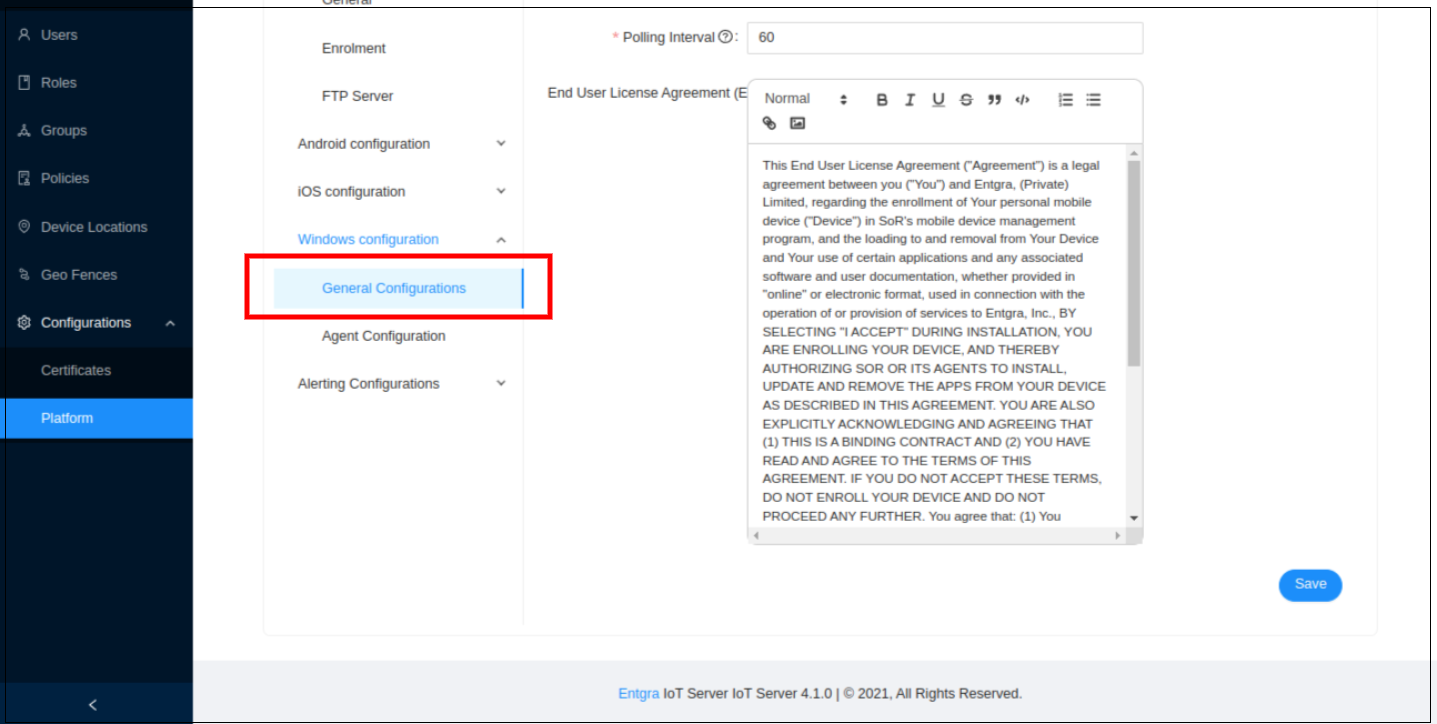Viewport: 1437px width, 724px height.
Task: Expand the Alerting Configurations section
Action: click(x=369, y=383)
